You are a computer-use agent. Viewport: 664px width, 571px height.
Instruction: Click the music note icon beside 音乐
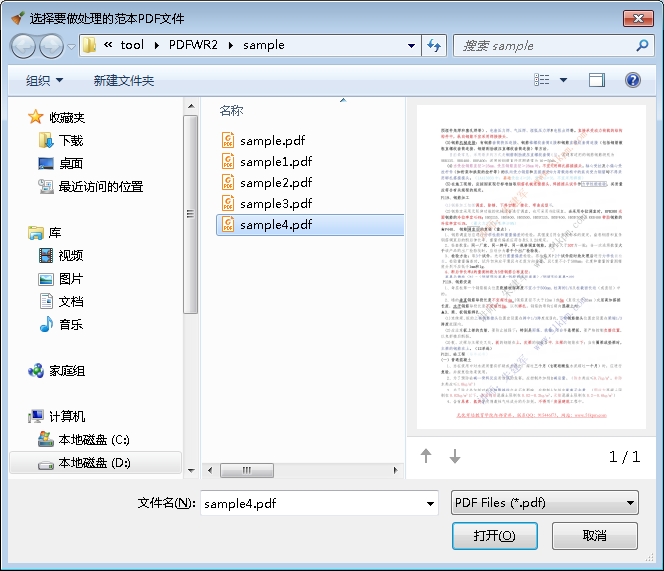coord(46,324)
